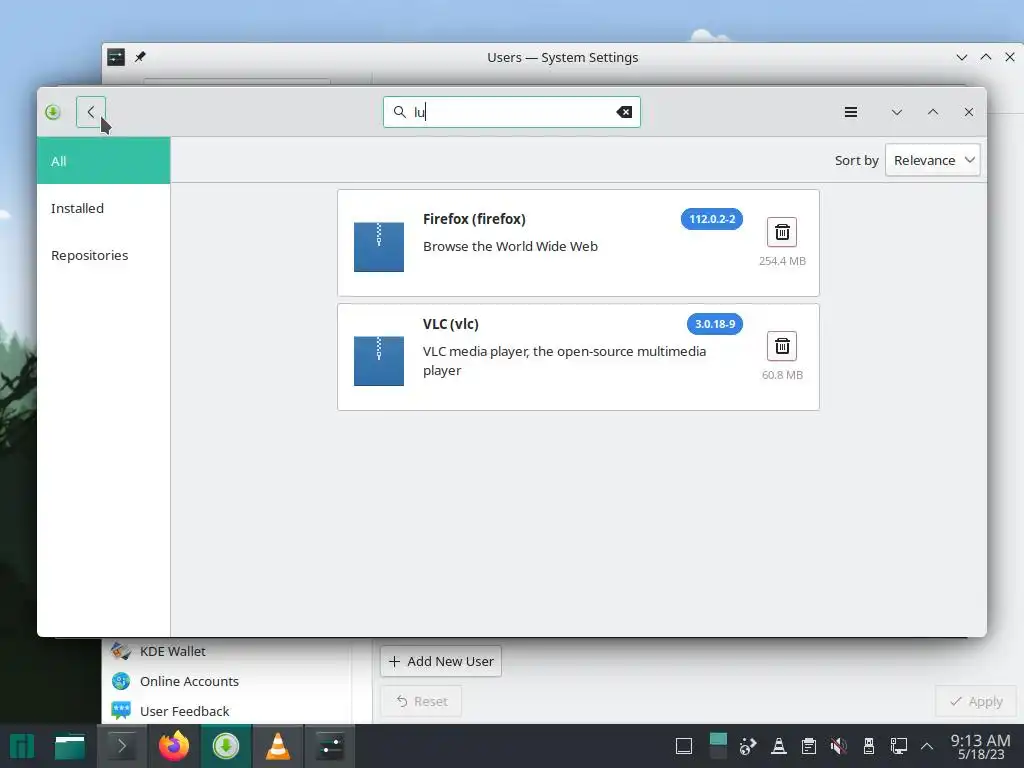Click the back arrow in package manager

pyautogui.click(x=91, y=112)
